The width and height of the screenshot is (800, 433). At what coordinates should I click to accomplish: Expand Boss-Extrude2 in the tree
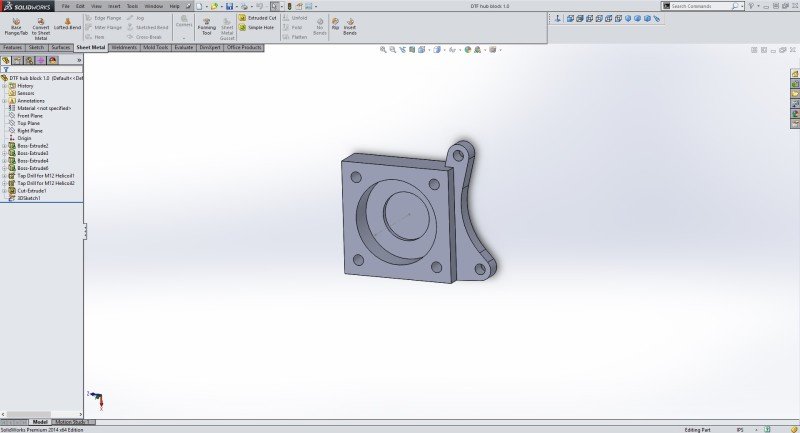pos(5,146)
